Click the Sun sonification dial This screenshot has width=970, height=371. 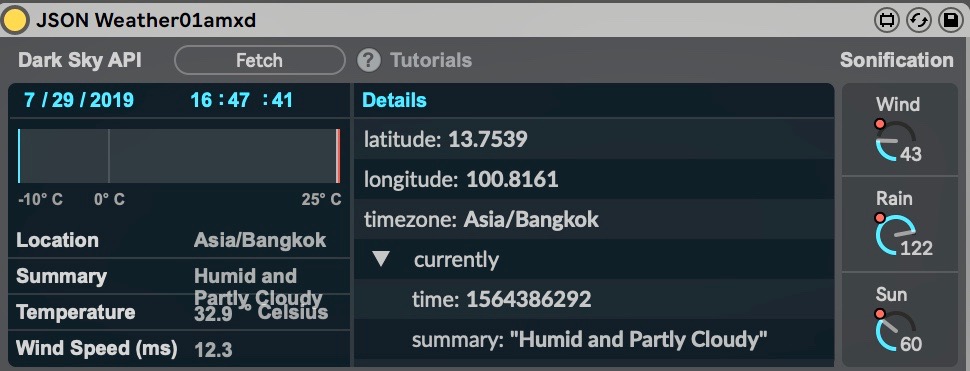[x=896, y=331]
